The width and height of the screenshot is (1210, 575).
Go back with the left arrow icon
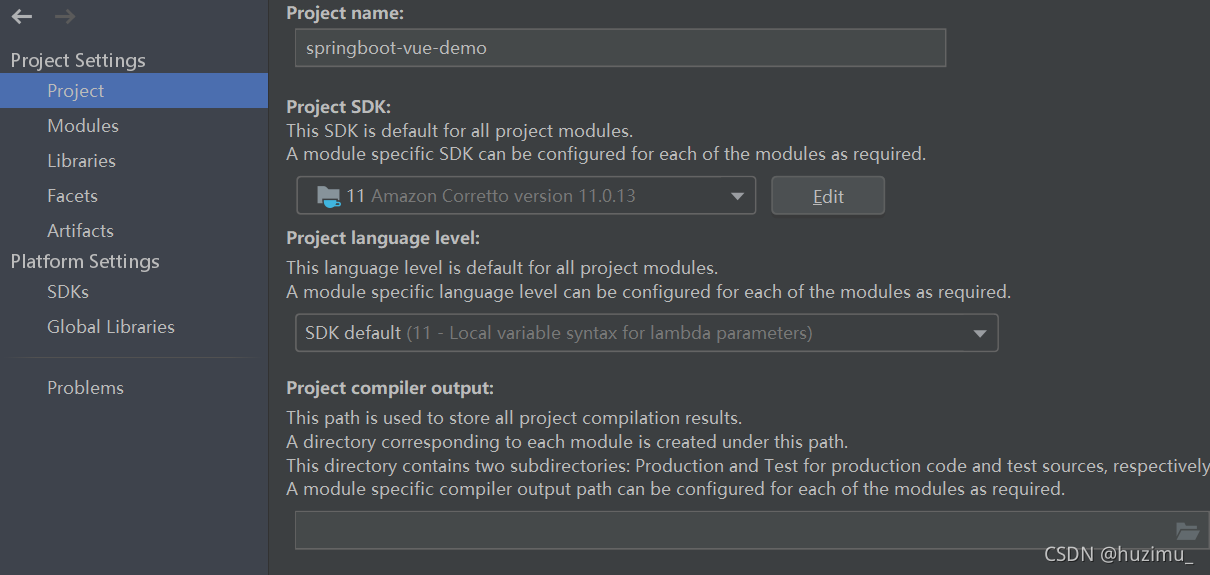tap(22, 16)
